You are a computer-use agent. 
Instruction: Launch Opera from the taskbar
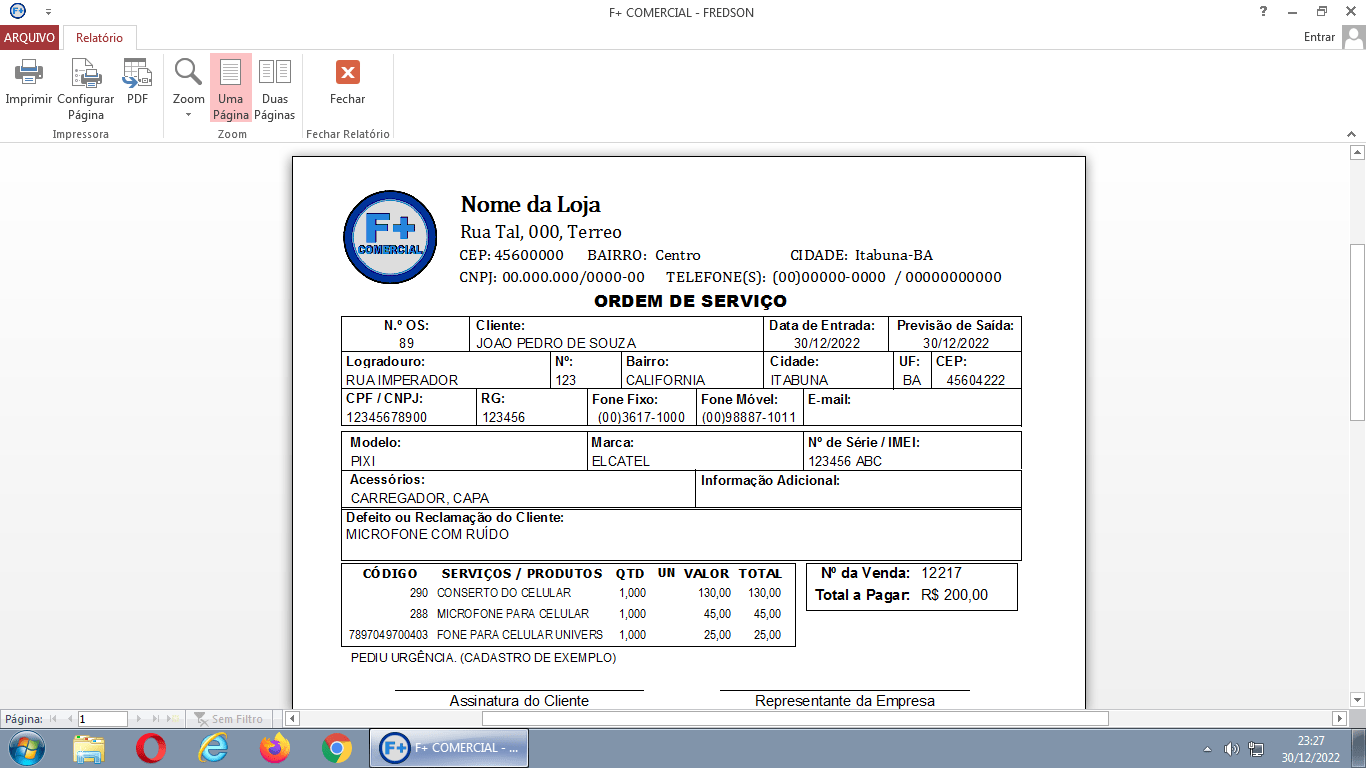[x=151, y=748]
